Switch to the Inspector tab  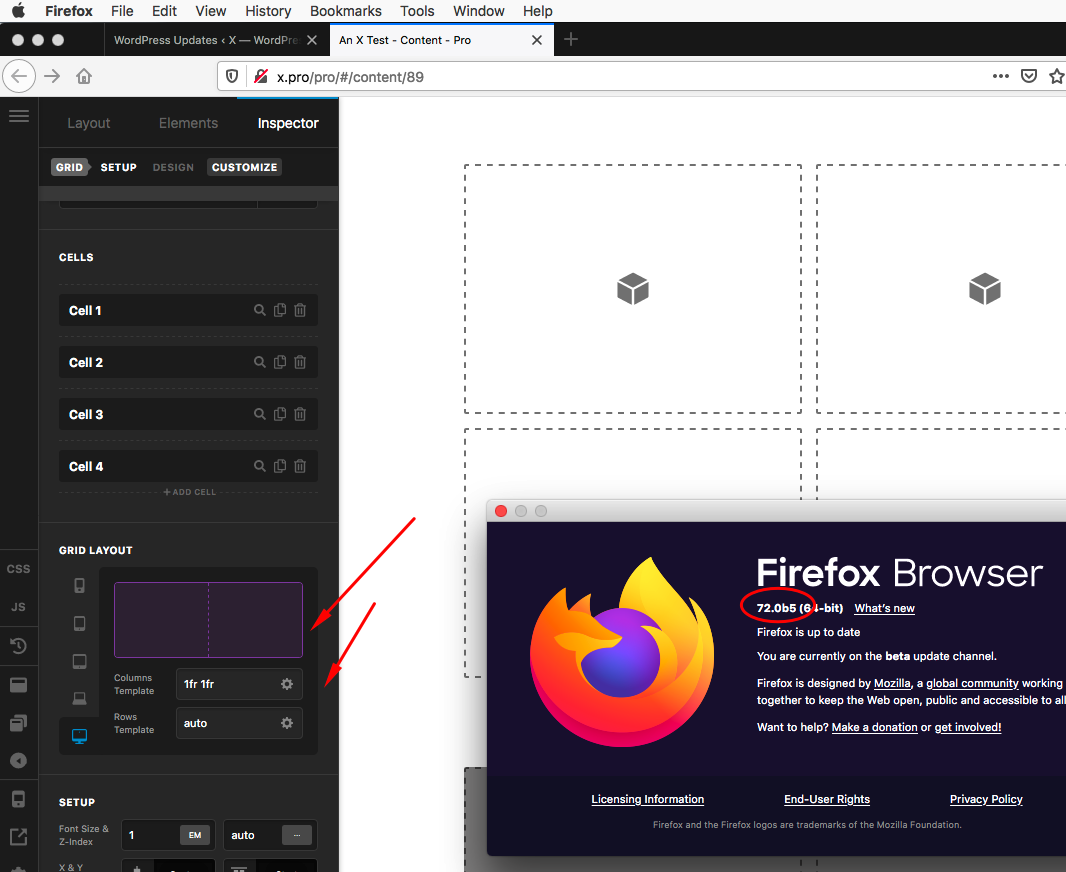point(288,123)
